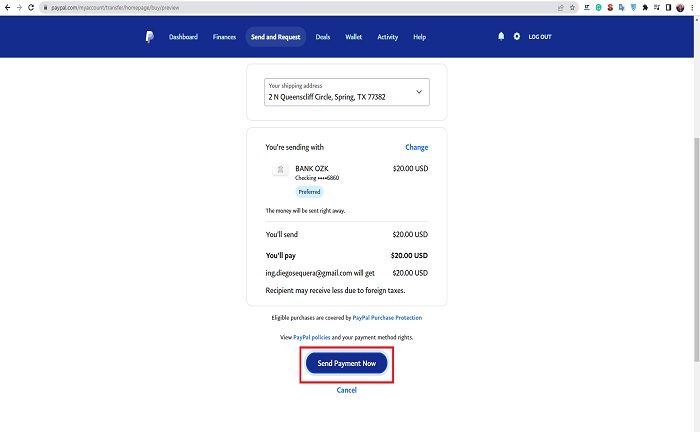
Task: Click Change payment method link
Action: pyautogui.click(x=417, y=147)
